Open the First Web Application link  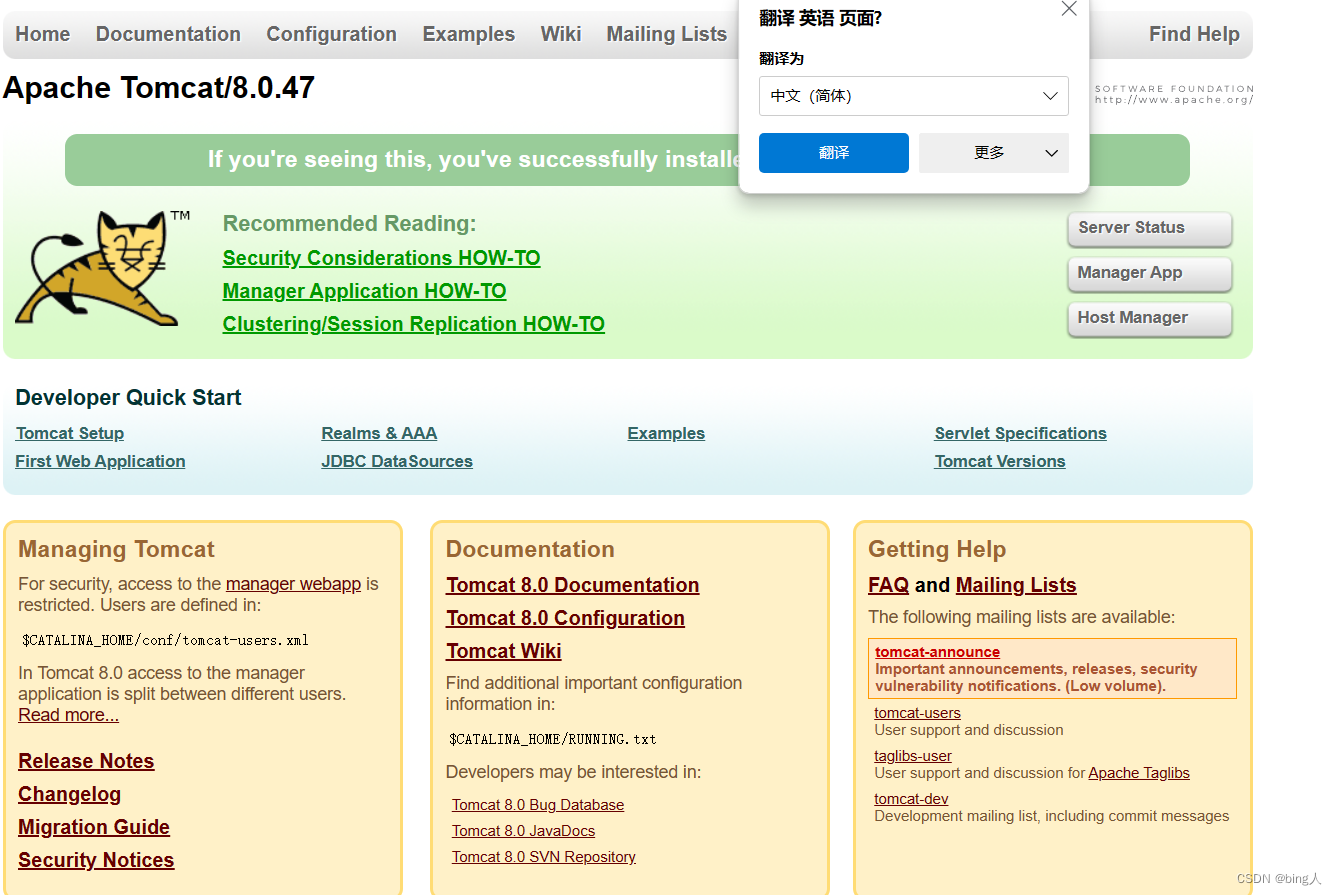click(100, 461)
